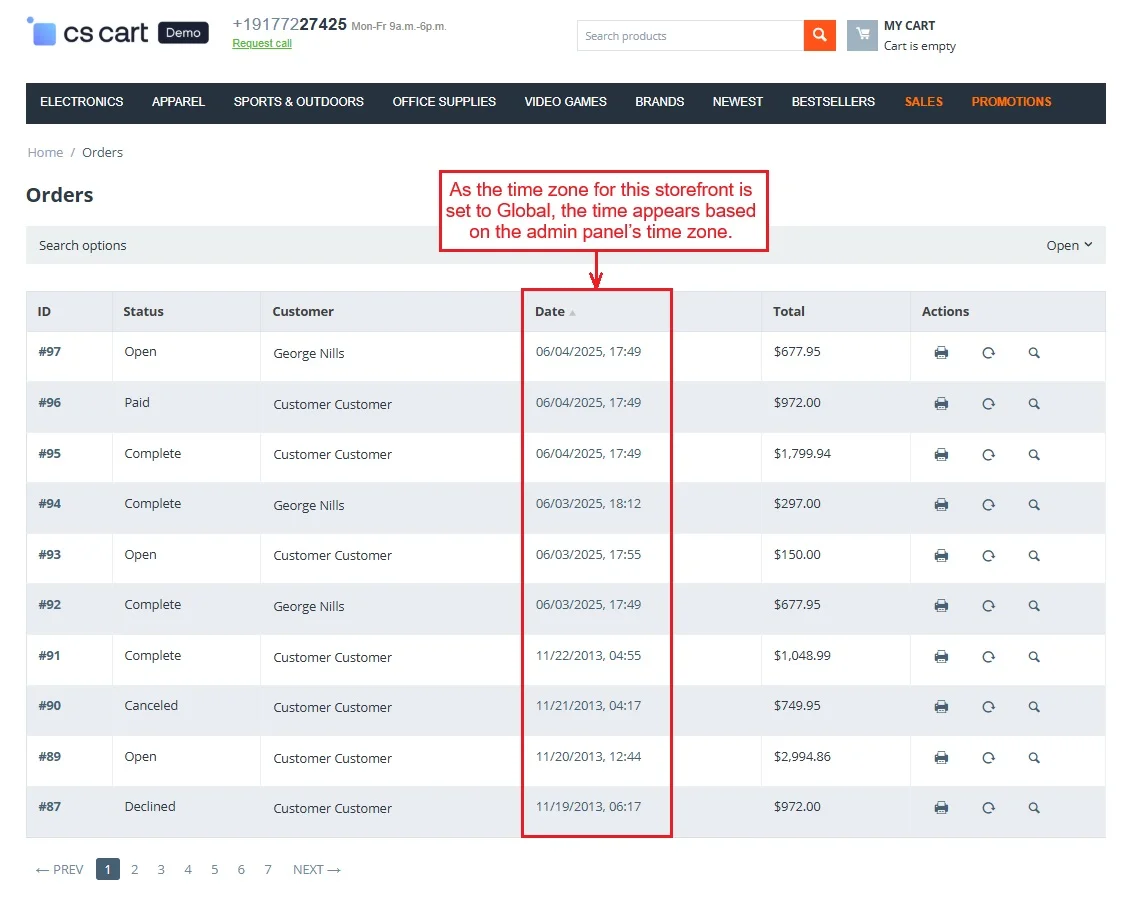Select the Video Games category

tap(565, 102)
